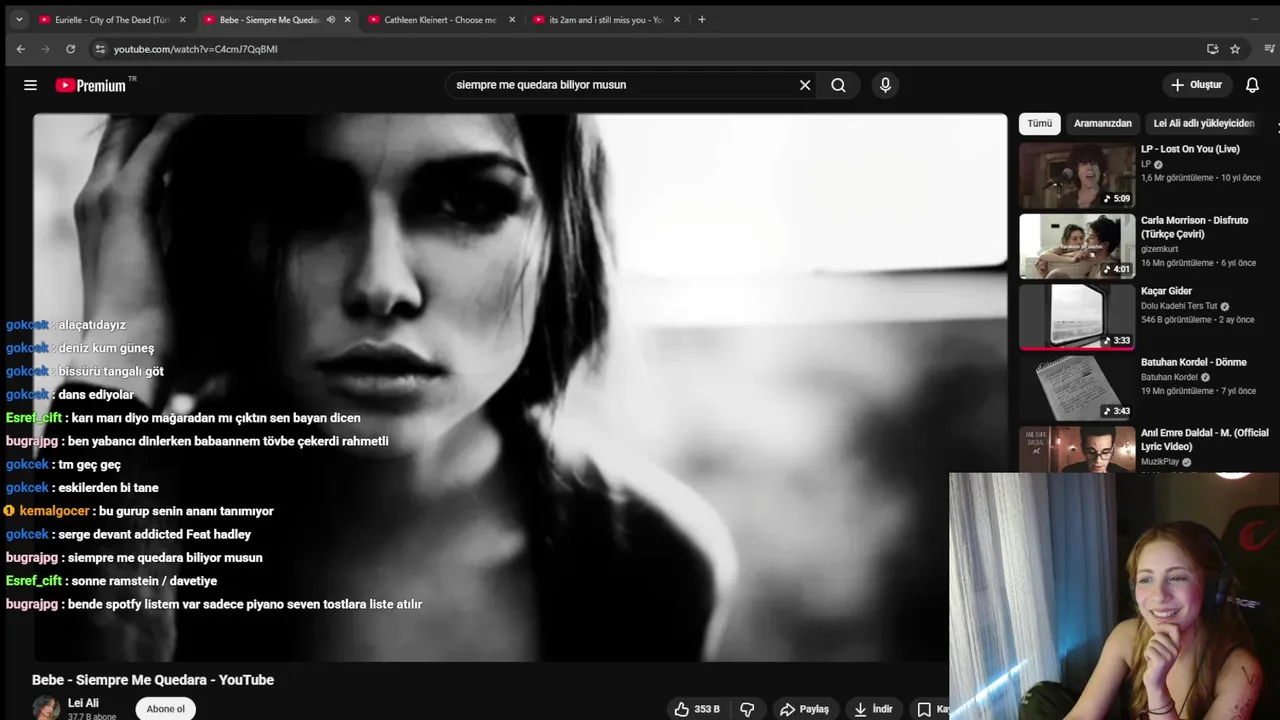The image size is (1280, 720).
Task: Switch to Eurielle - City of The Dead tab
Action: [x=112, y=19]
